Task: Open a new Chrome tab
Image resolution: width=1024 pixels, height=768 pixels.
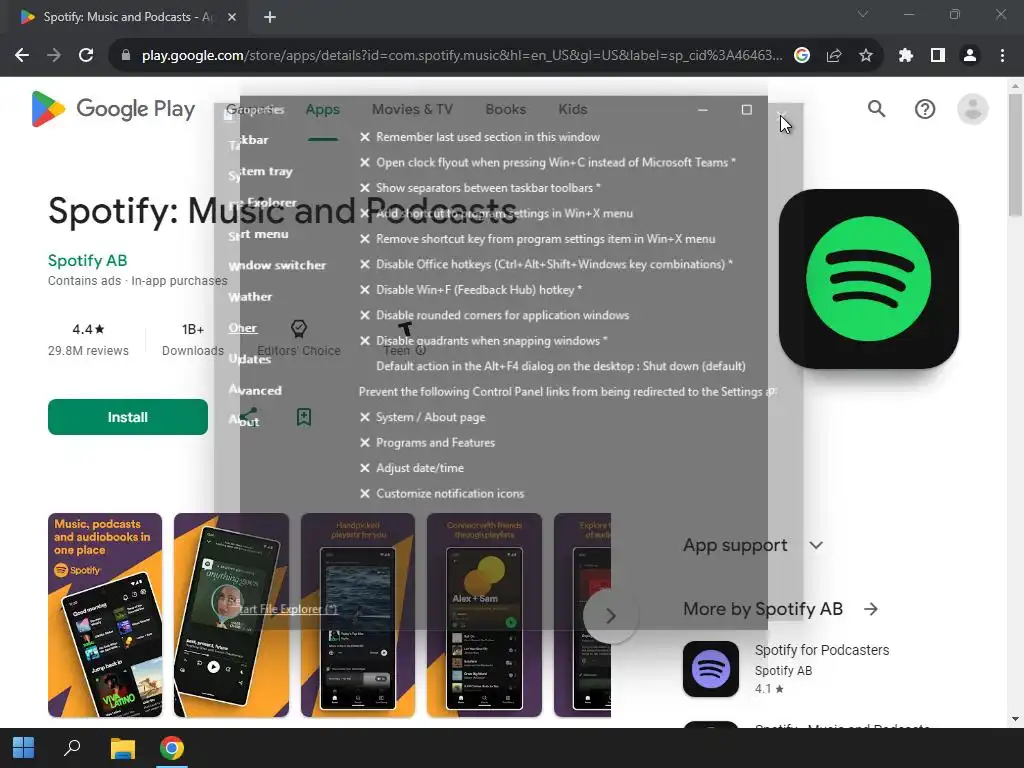Action: (270, 17)
